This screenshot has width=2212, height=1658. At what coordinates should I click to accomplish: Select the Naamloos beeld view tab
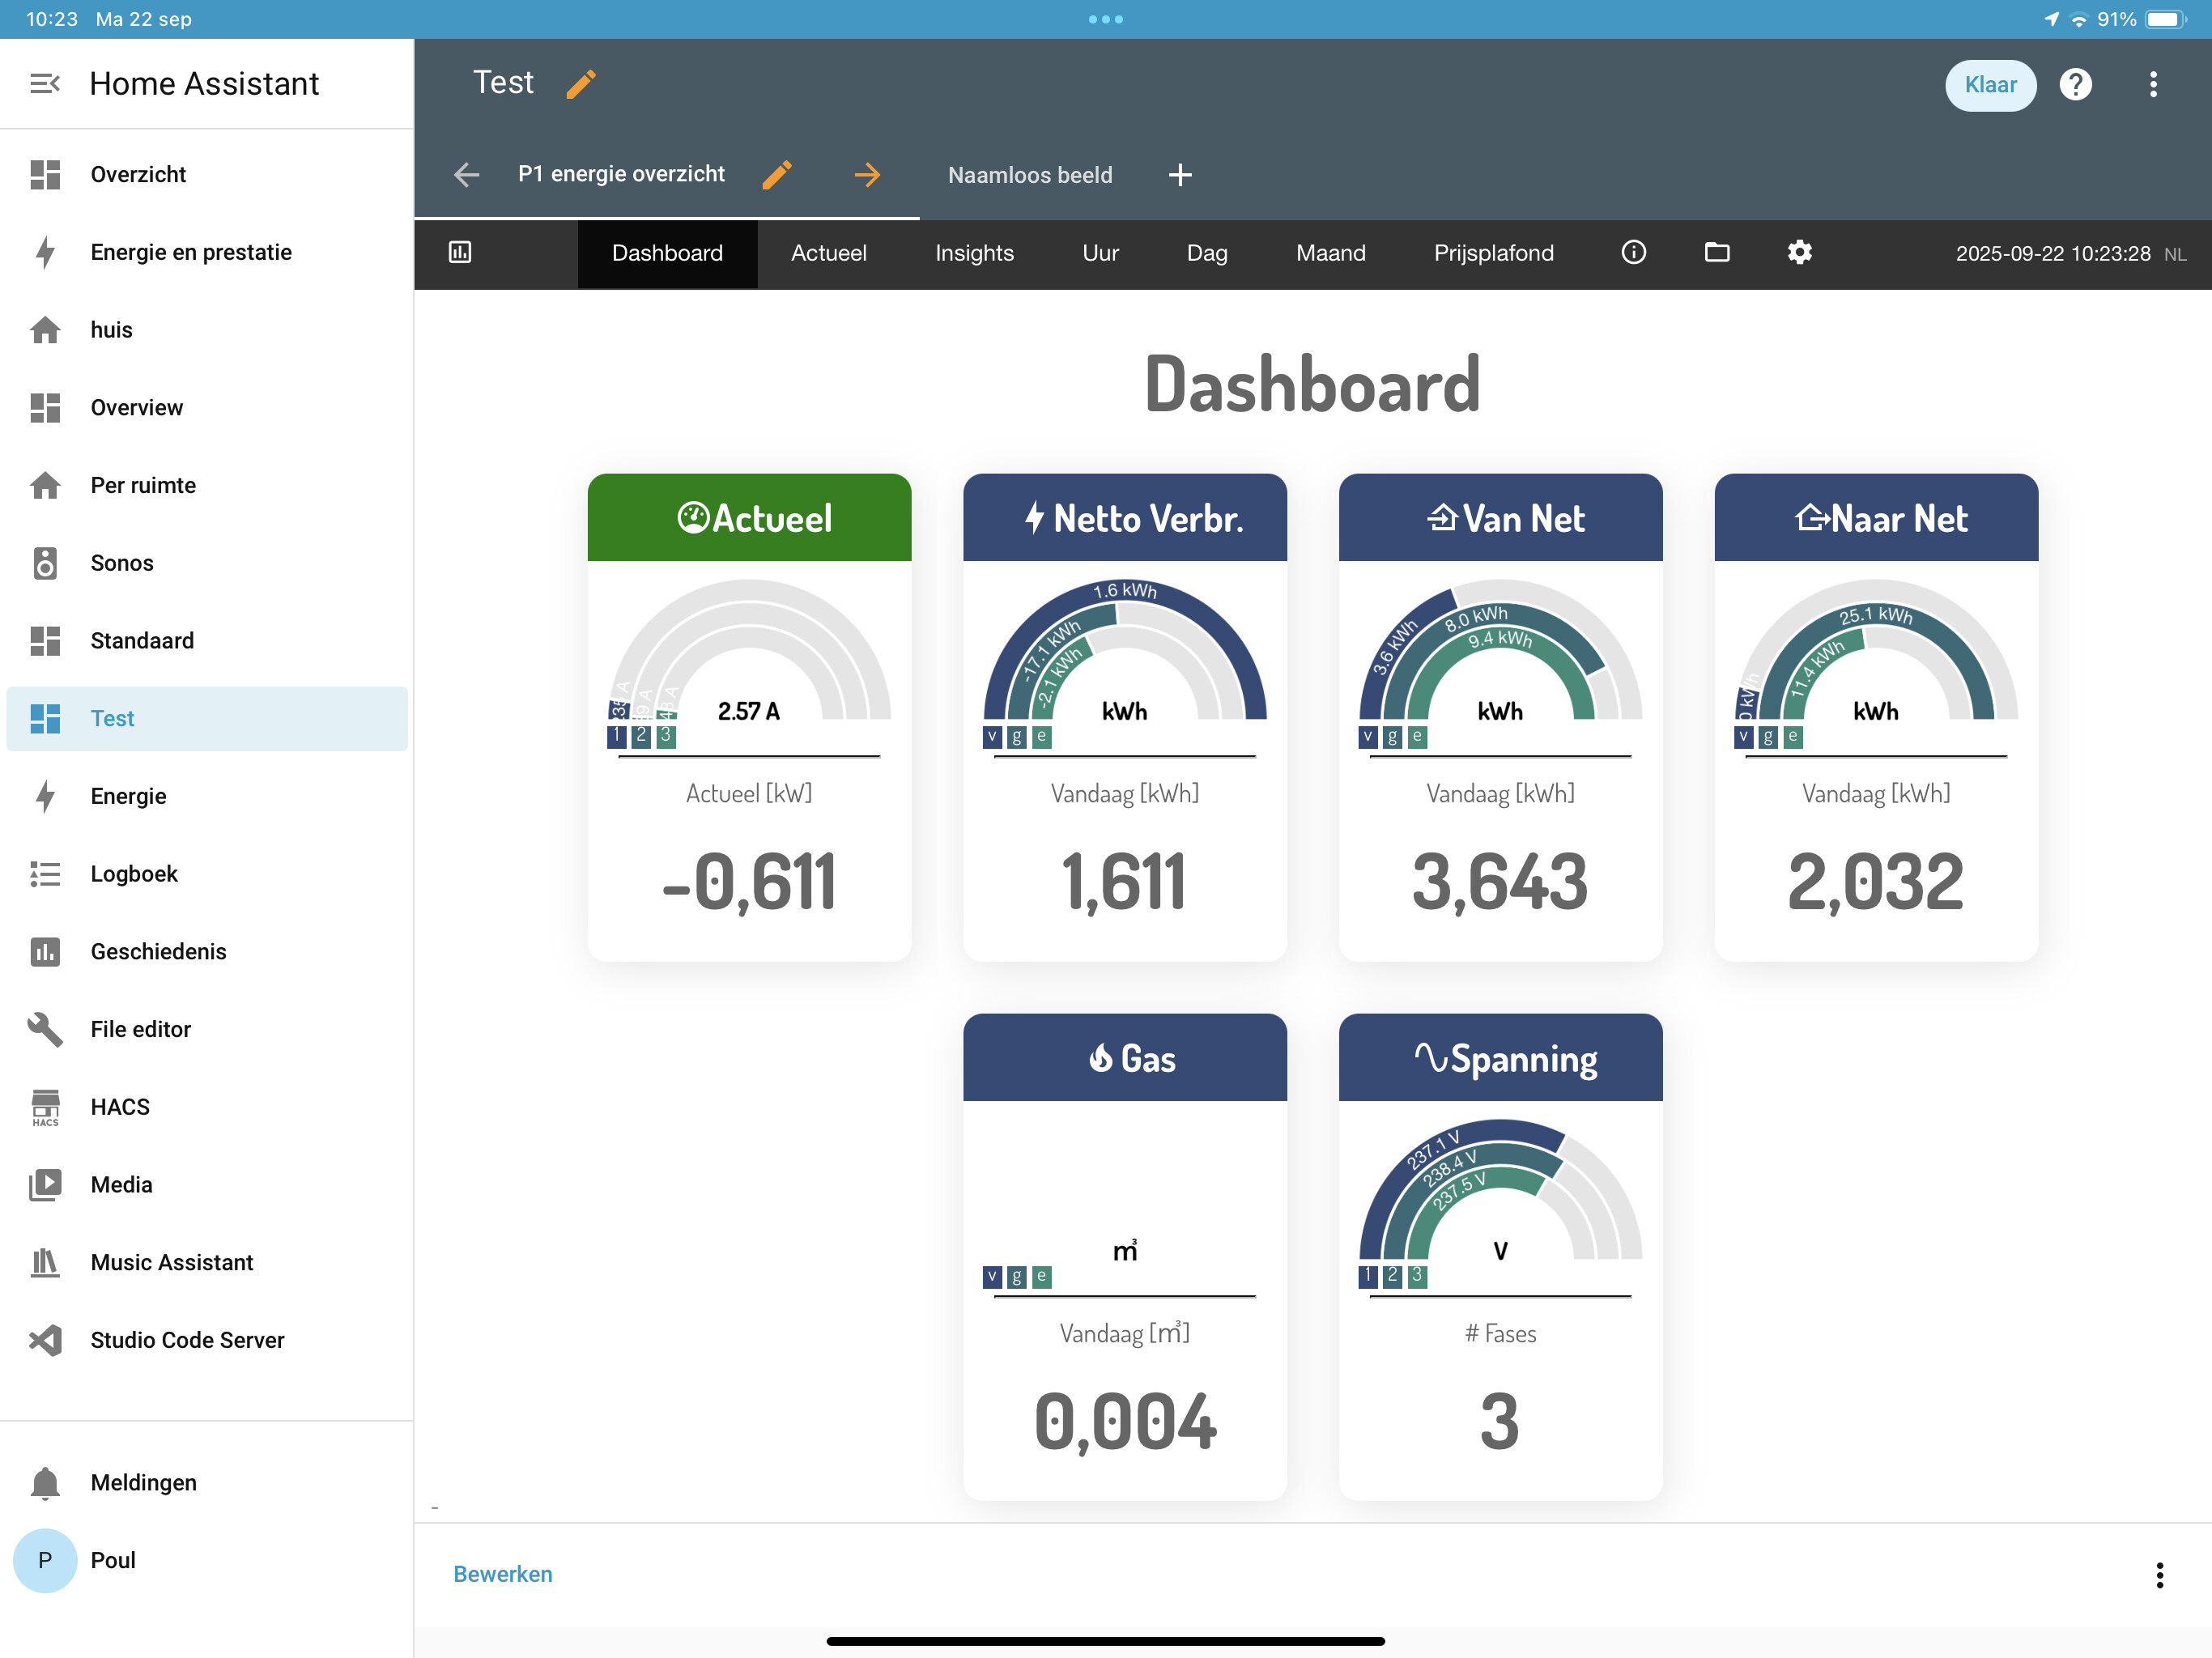(1029, 174)
